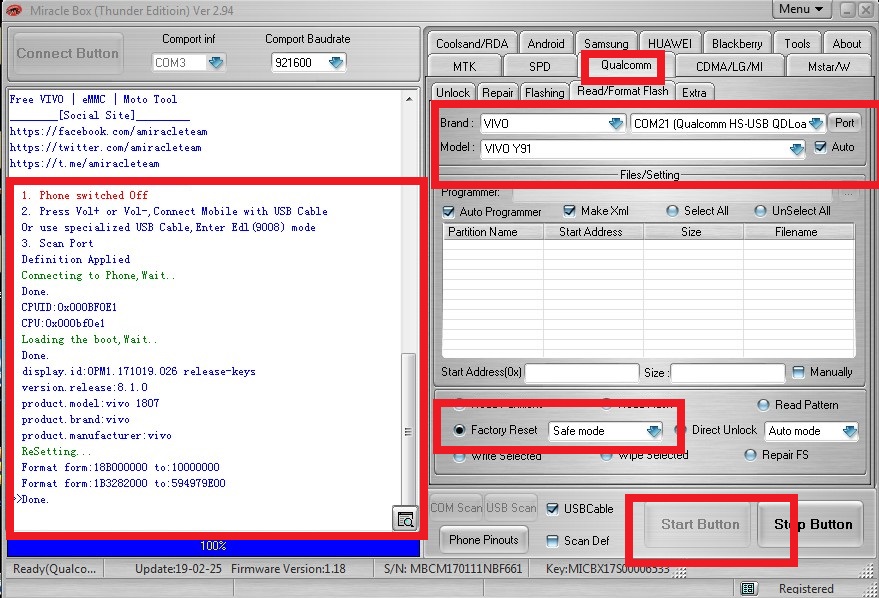Switch to the Android tab
The height and width of the screenshot is (598, 879).
point(545,44)
